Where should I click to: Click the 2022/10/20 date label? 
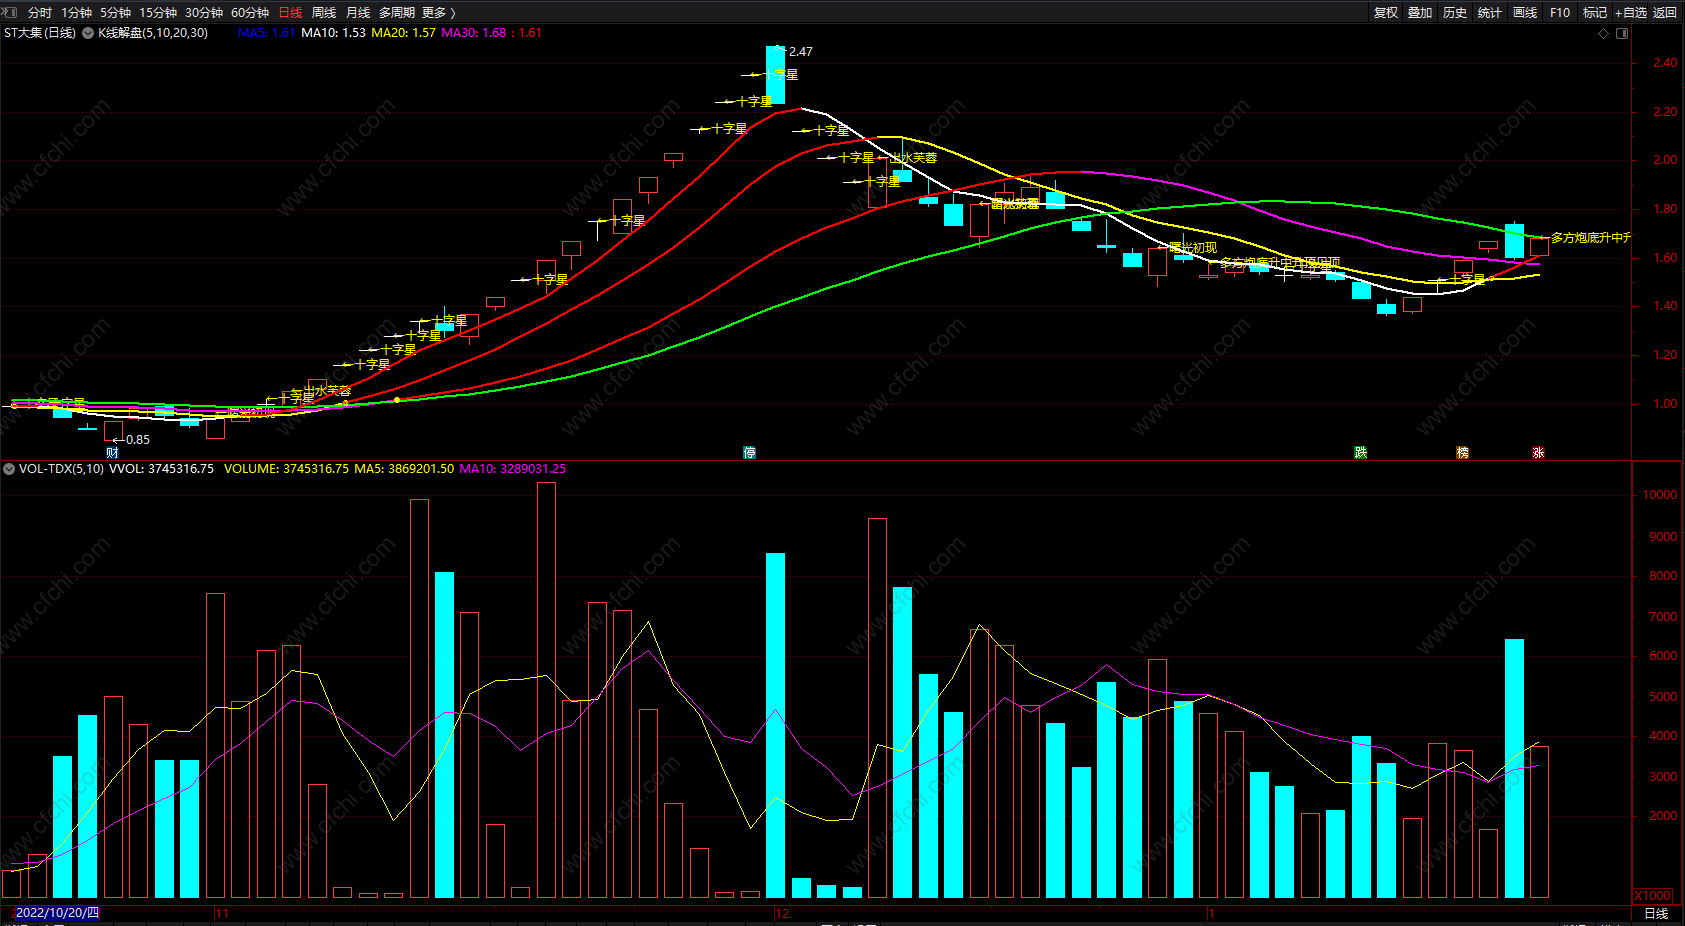(x=56, y=913)
